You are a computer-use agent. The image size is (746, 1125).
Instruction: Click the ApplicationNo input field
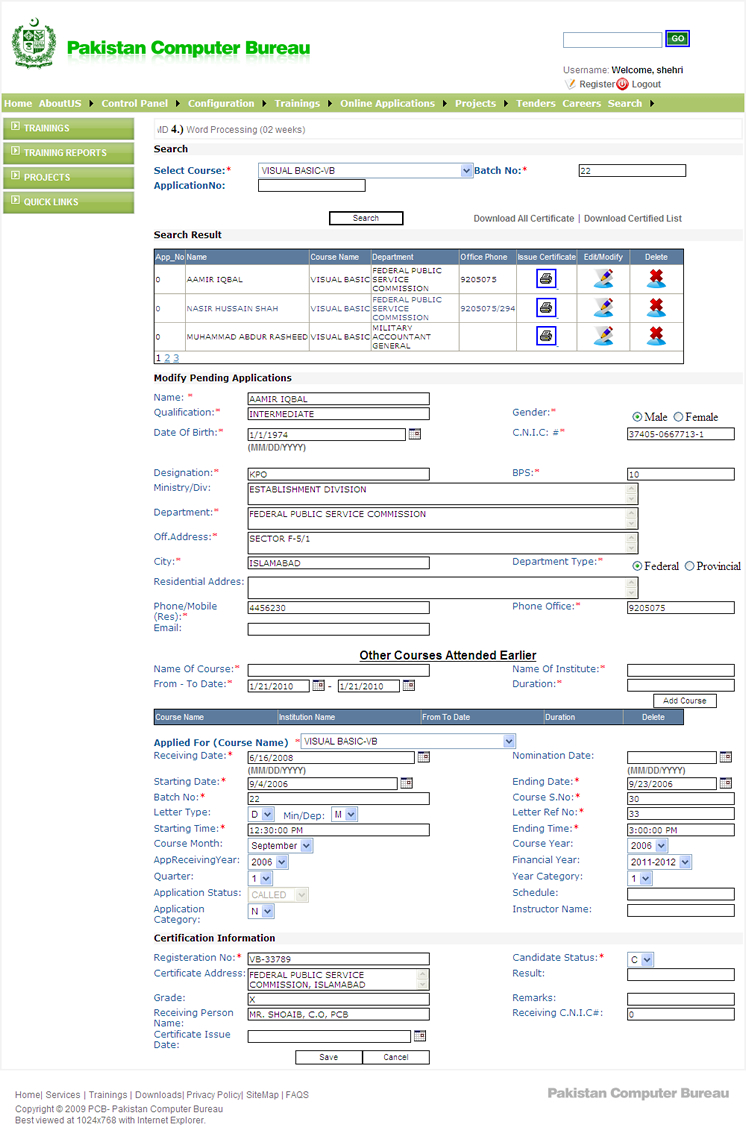(311, 186)
